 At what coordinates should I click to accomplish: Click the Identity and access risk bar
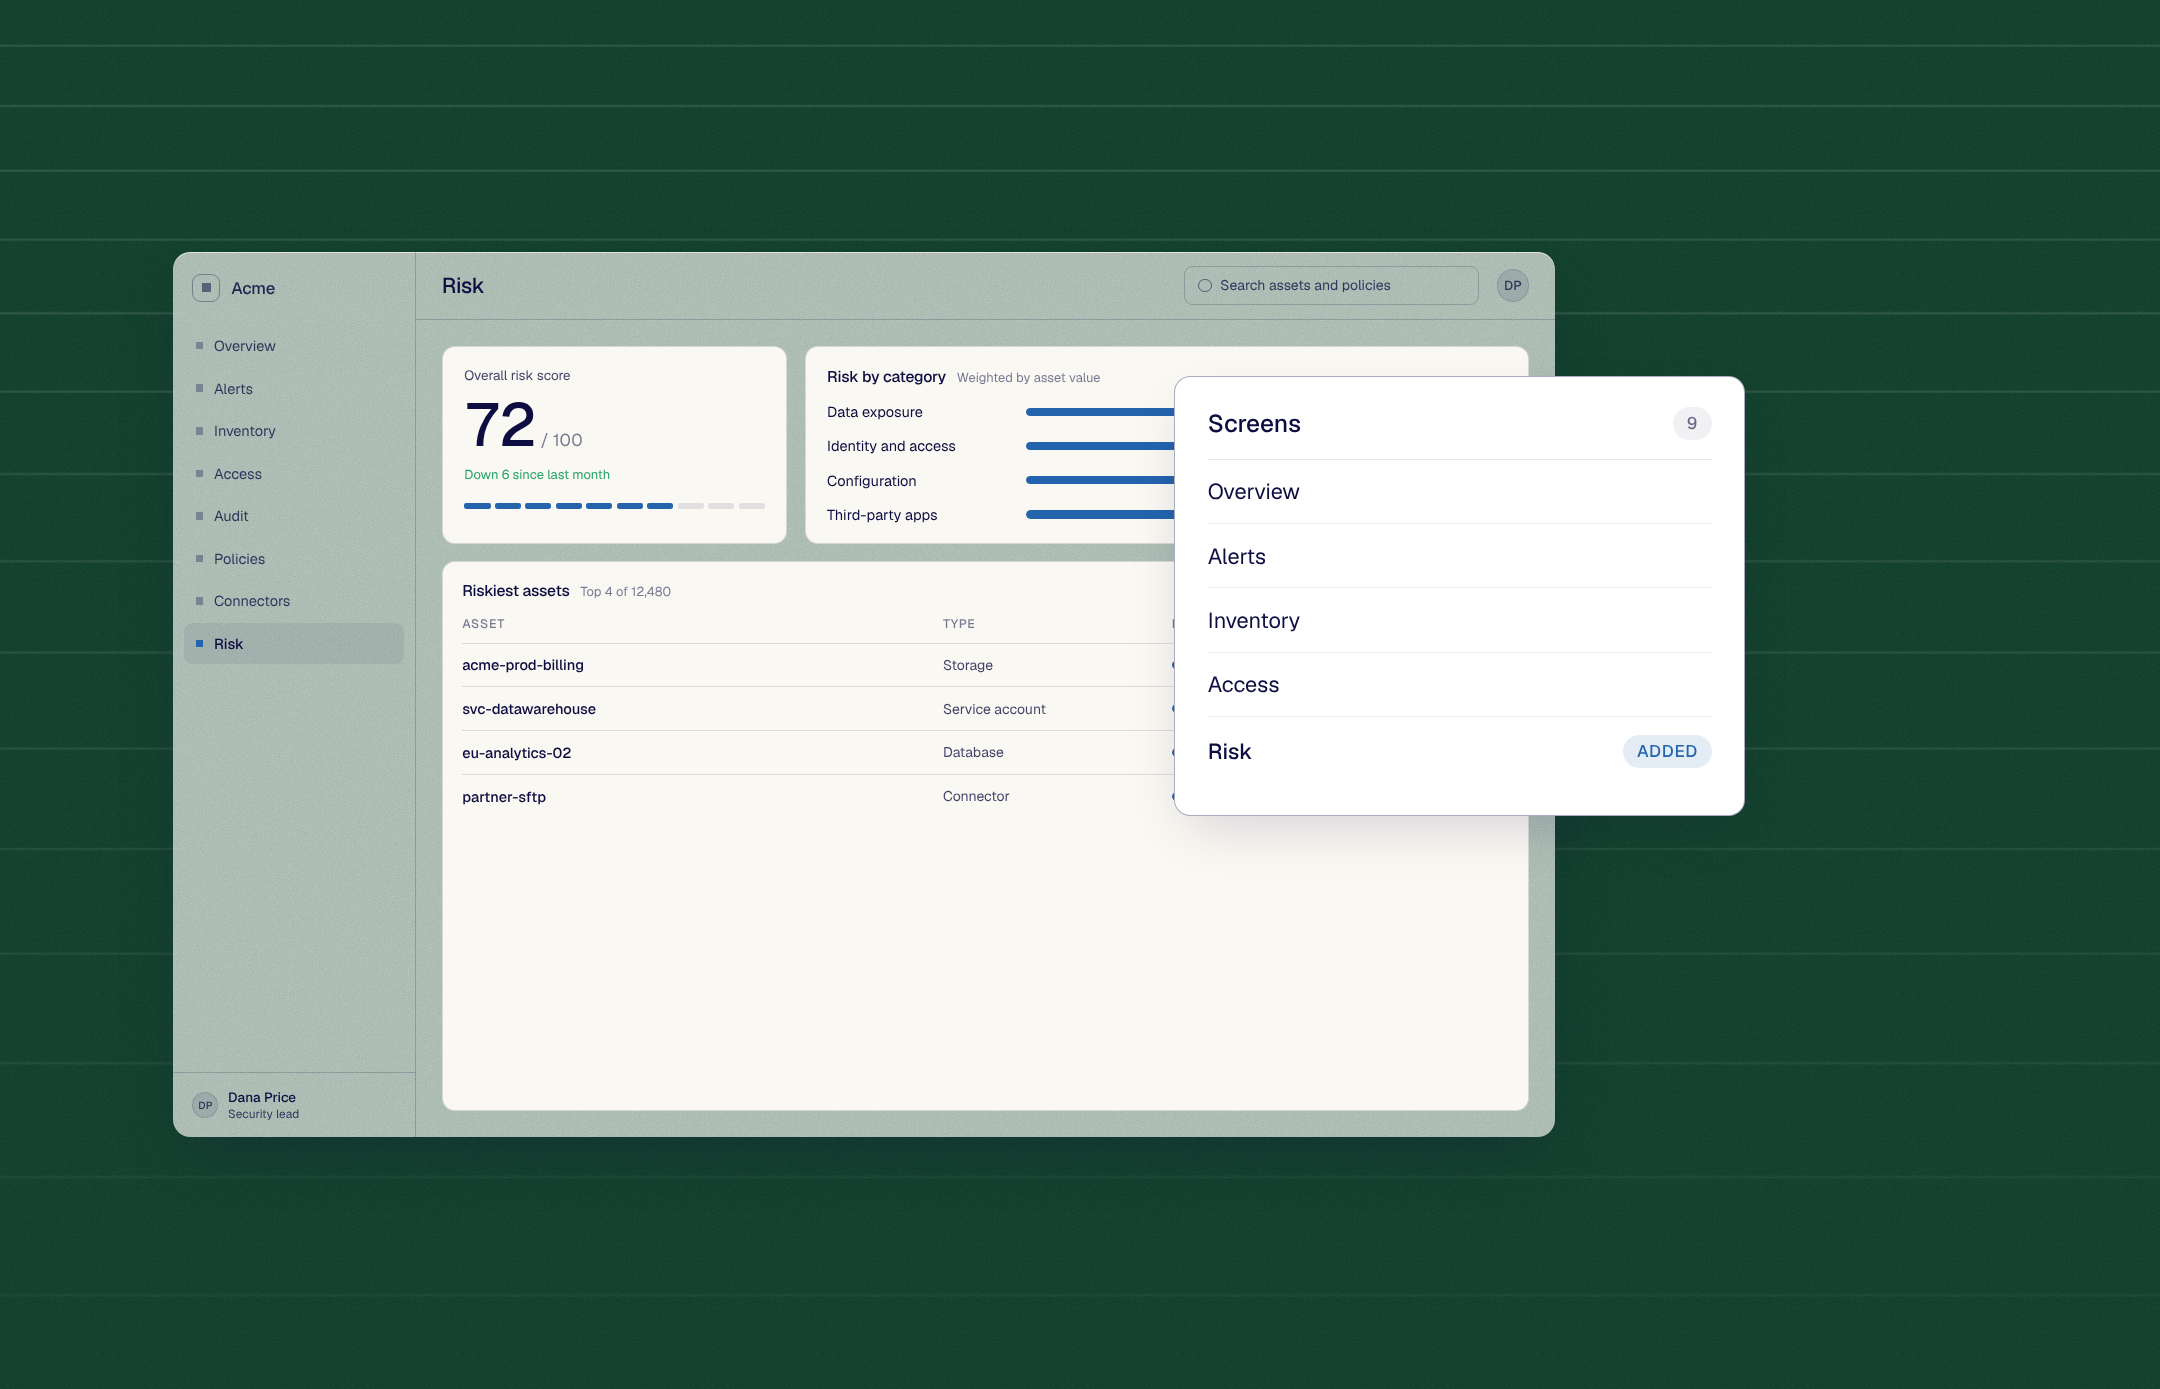[1100, 446]
